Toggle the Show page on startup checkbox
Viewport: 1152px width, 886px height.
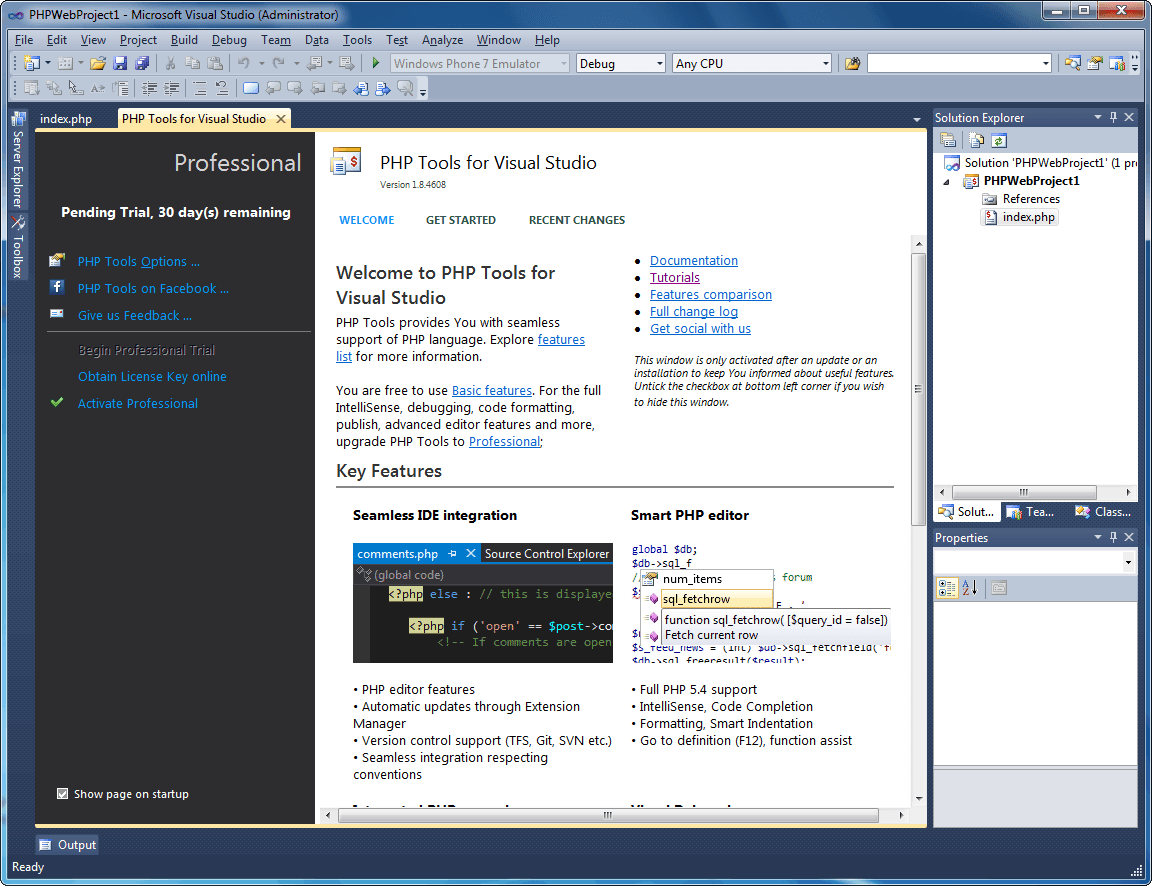(62, 793)
